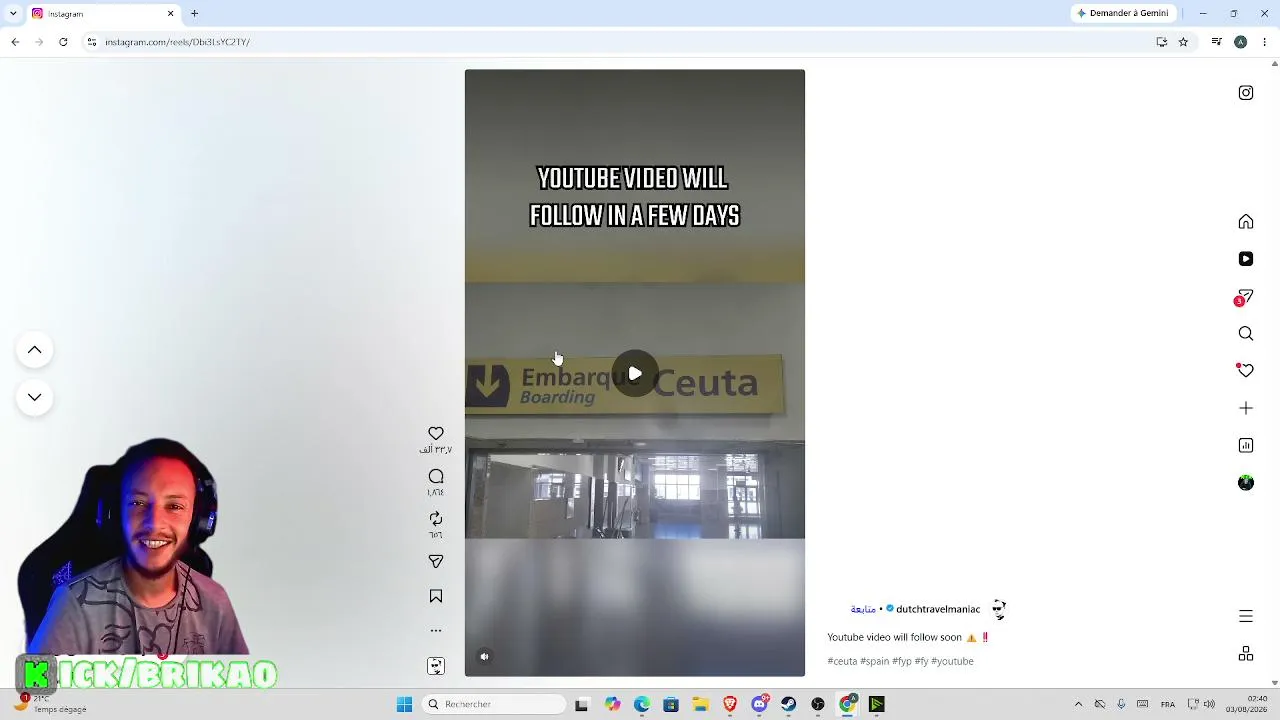Open the #spain hashtag
Screen dimensions: 1280x720
click(875, 661)
